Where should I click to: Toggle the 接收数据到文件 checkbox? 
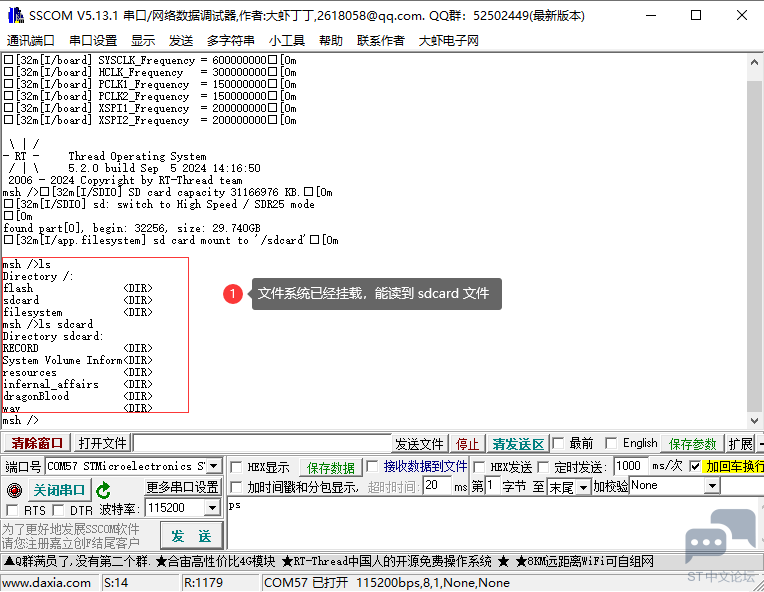tap(372, 467)
